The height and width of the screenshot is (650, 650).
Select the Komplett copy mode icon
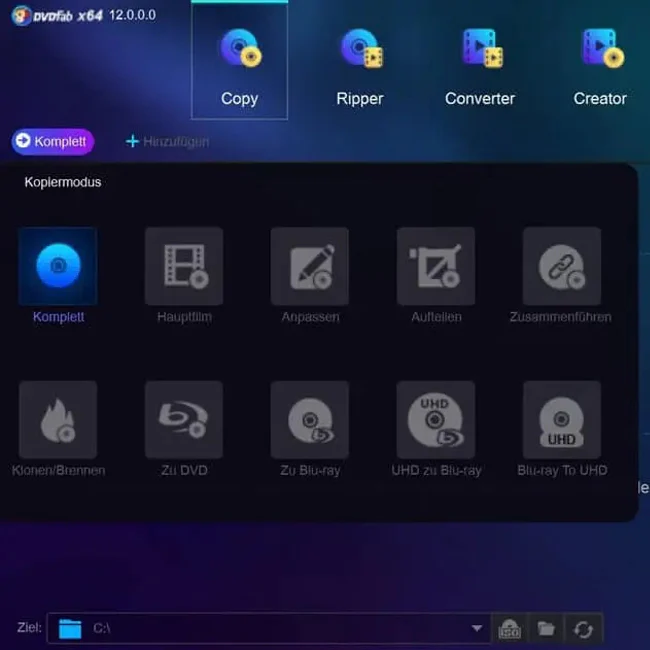pyautogui.click(x=58, y=266)
